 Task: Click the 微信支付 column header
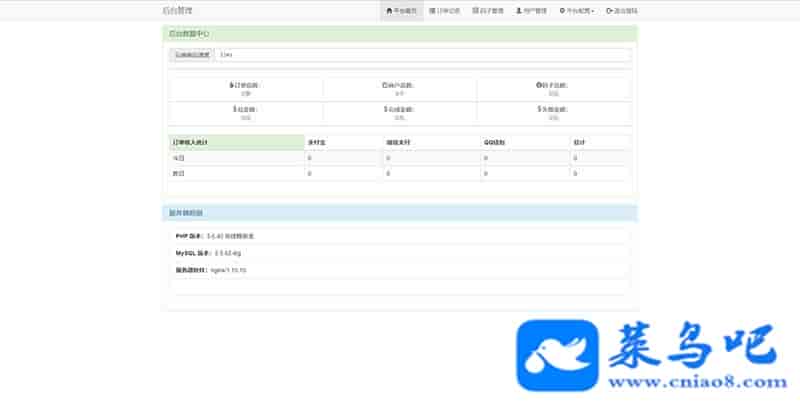tap(432, 142)
